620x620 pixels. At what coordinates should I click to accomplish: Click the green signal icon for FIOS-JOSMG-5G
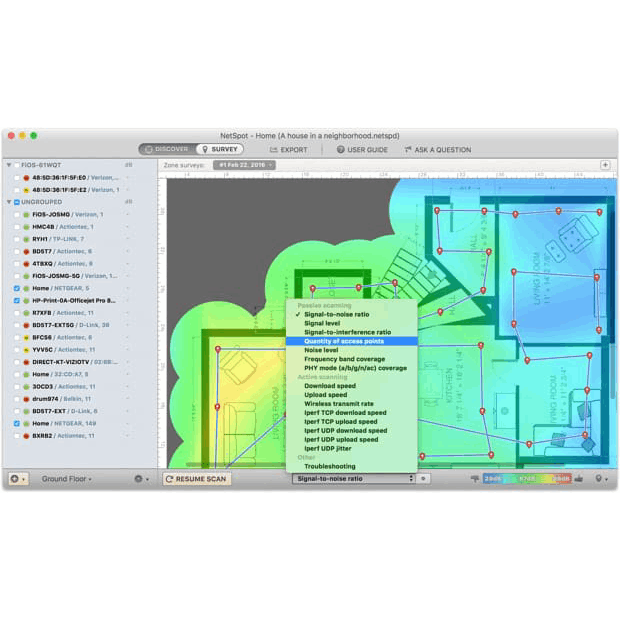(26, 276)
